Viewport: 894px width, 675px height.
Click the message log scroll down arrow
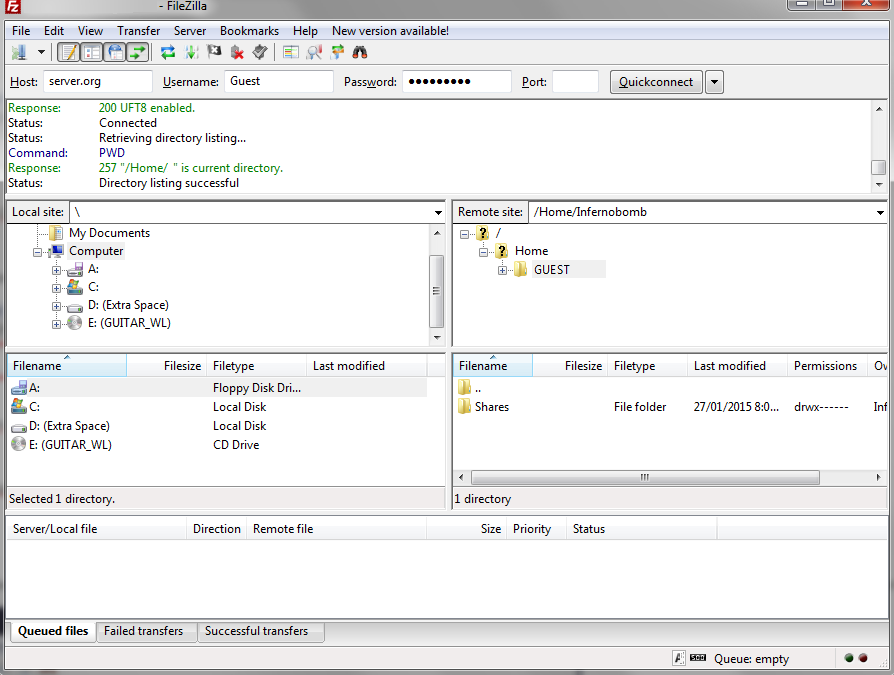[879, 185]
